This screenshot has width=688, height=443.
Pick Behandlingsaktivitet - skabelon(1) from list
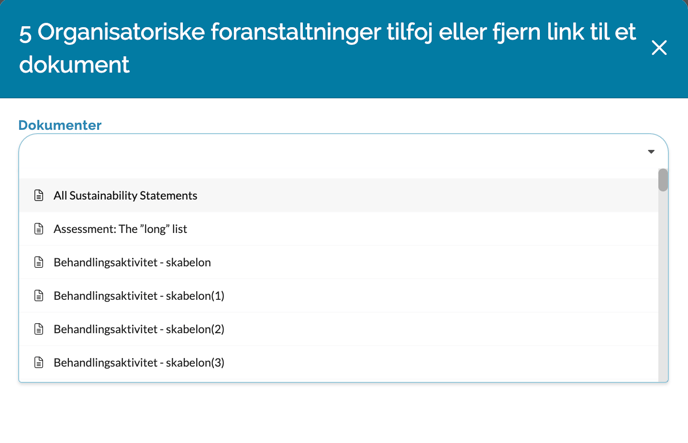[x=139, y=296]
